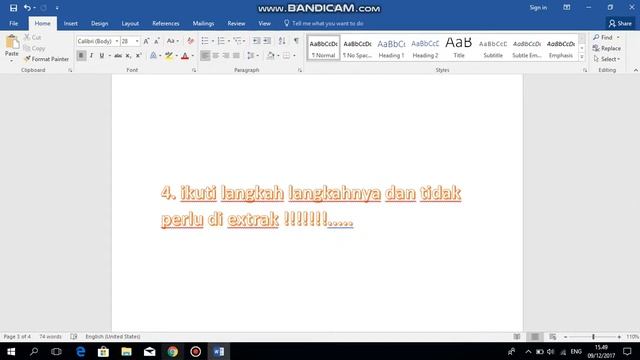Apply red font color
The width and height of the screenshot is (640, 360).
185,56
